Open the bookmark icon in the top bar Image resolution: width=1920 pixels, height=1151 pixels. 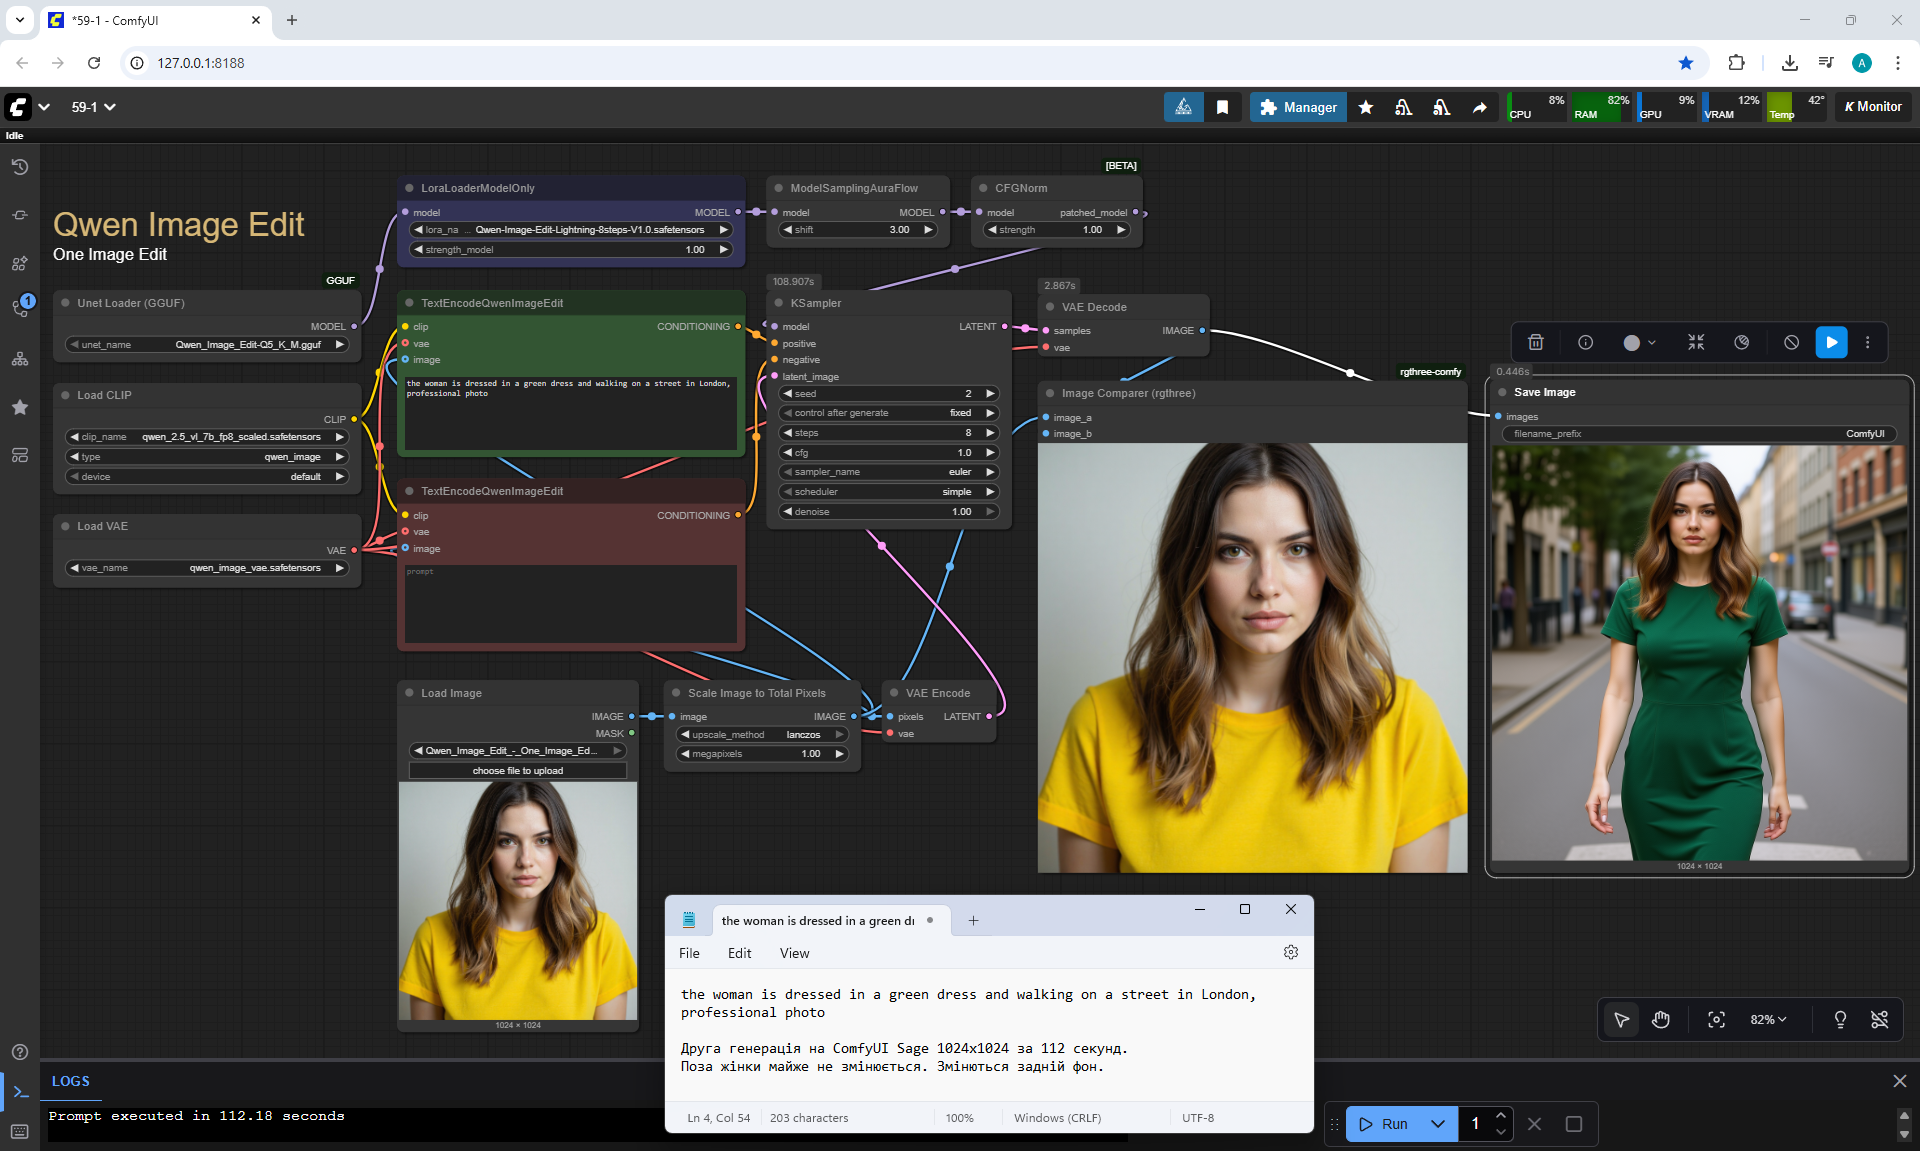tap(1222, 107)
